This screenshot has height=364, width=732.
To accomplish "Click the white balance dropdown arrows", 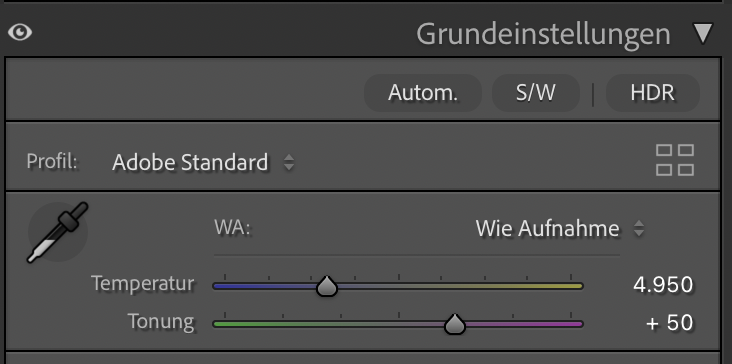I will click(639, 229).
